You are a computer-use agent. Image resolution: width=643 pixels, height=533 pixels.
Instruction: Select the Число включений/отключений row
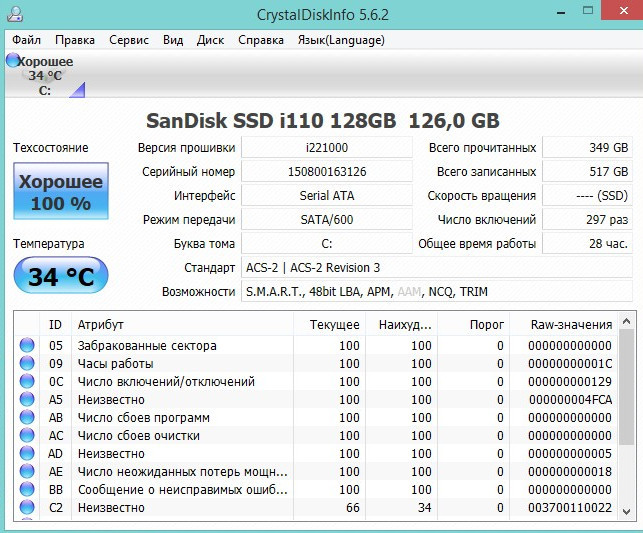(316, 381)
